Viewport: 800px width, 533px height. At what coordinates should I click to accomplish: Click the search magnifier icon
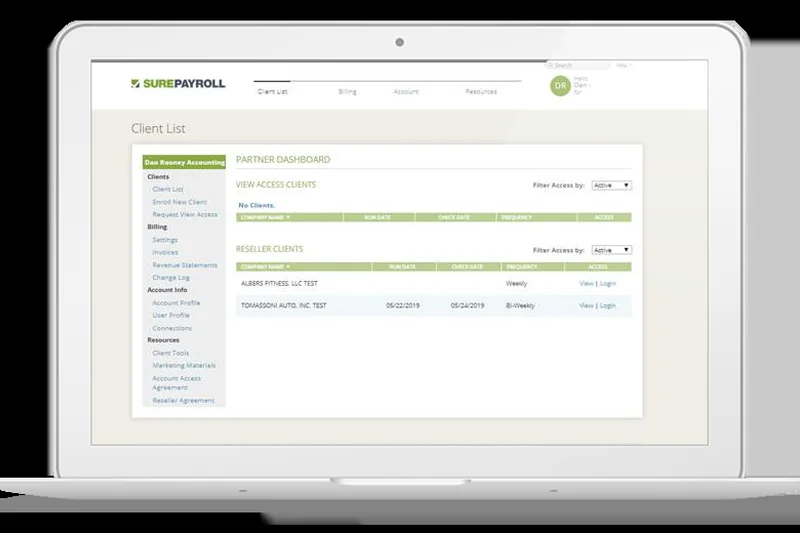[550, 65]
